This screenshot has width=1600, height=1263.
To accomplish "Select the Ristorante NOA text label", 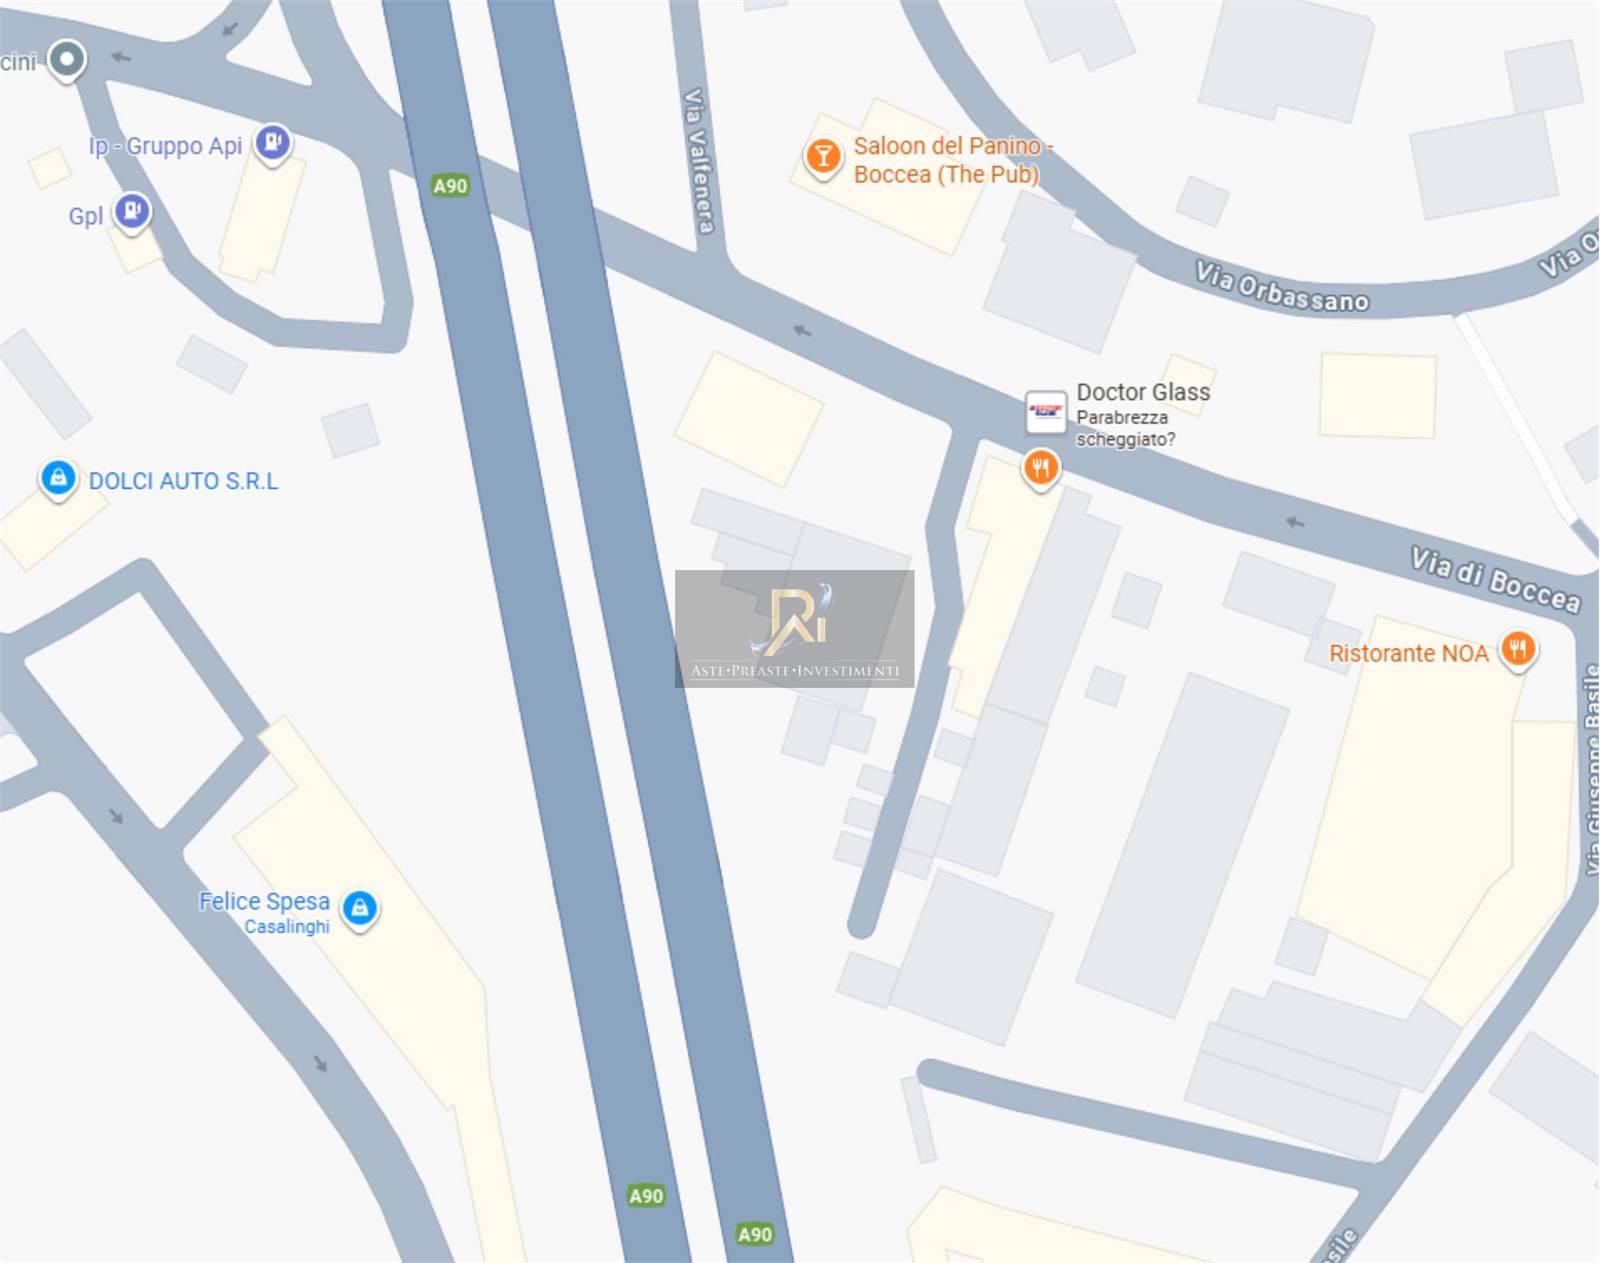I will point(1408,654).
